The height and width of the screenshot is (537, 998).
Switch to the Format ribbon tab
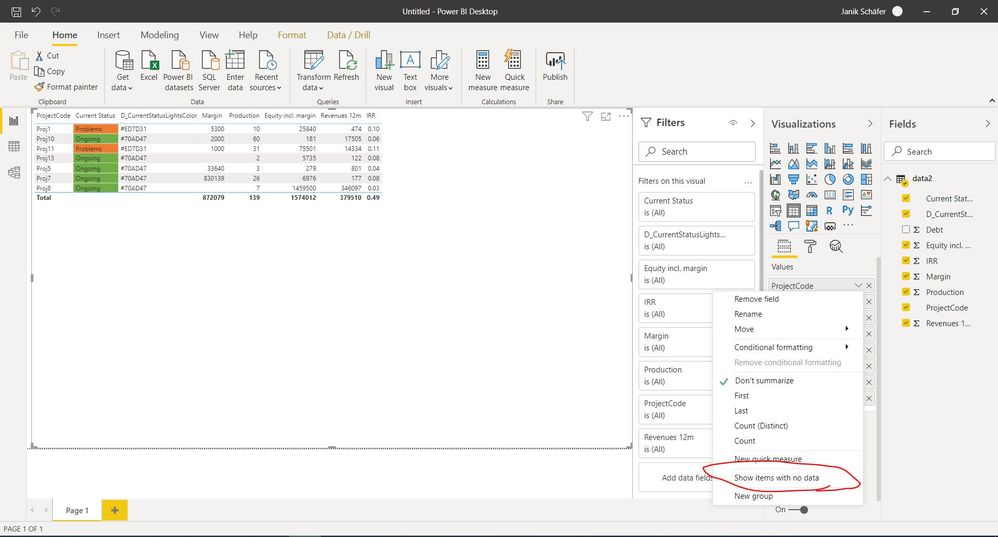292,35
